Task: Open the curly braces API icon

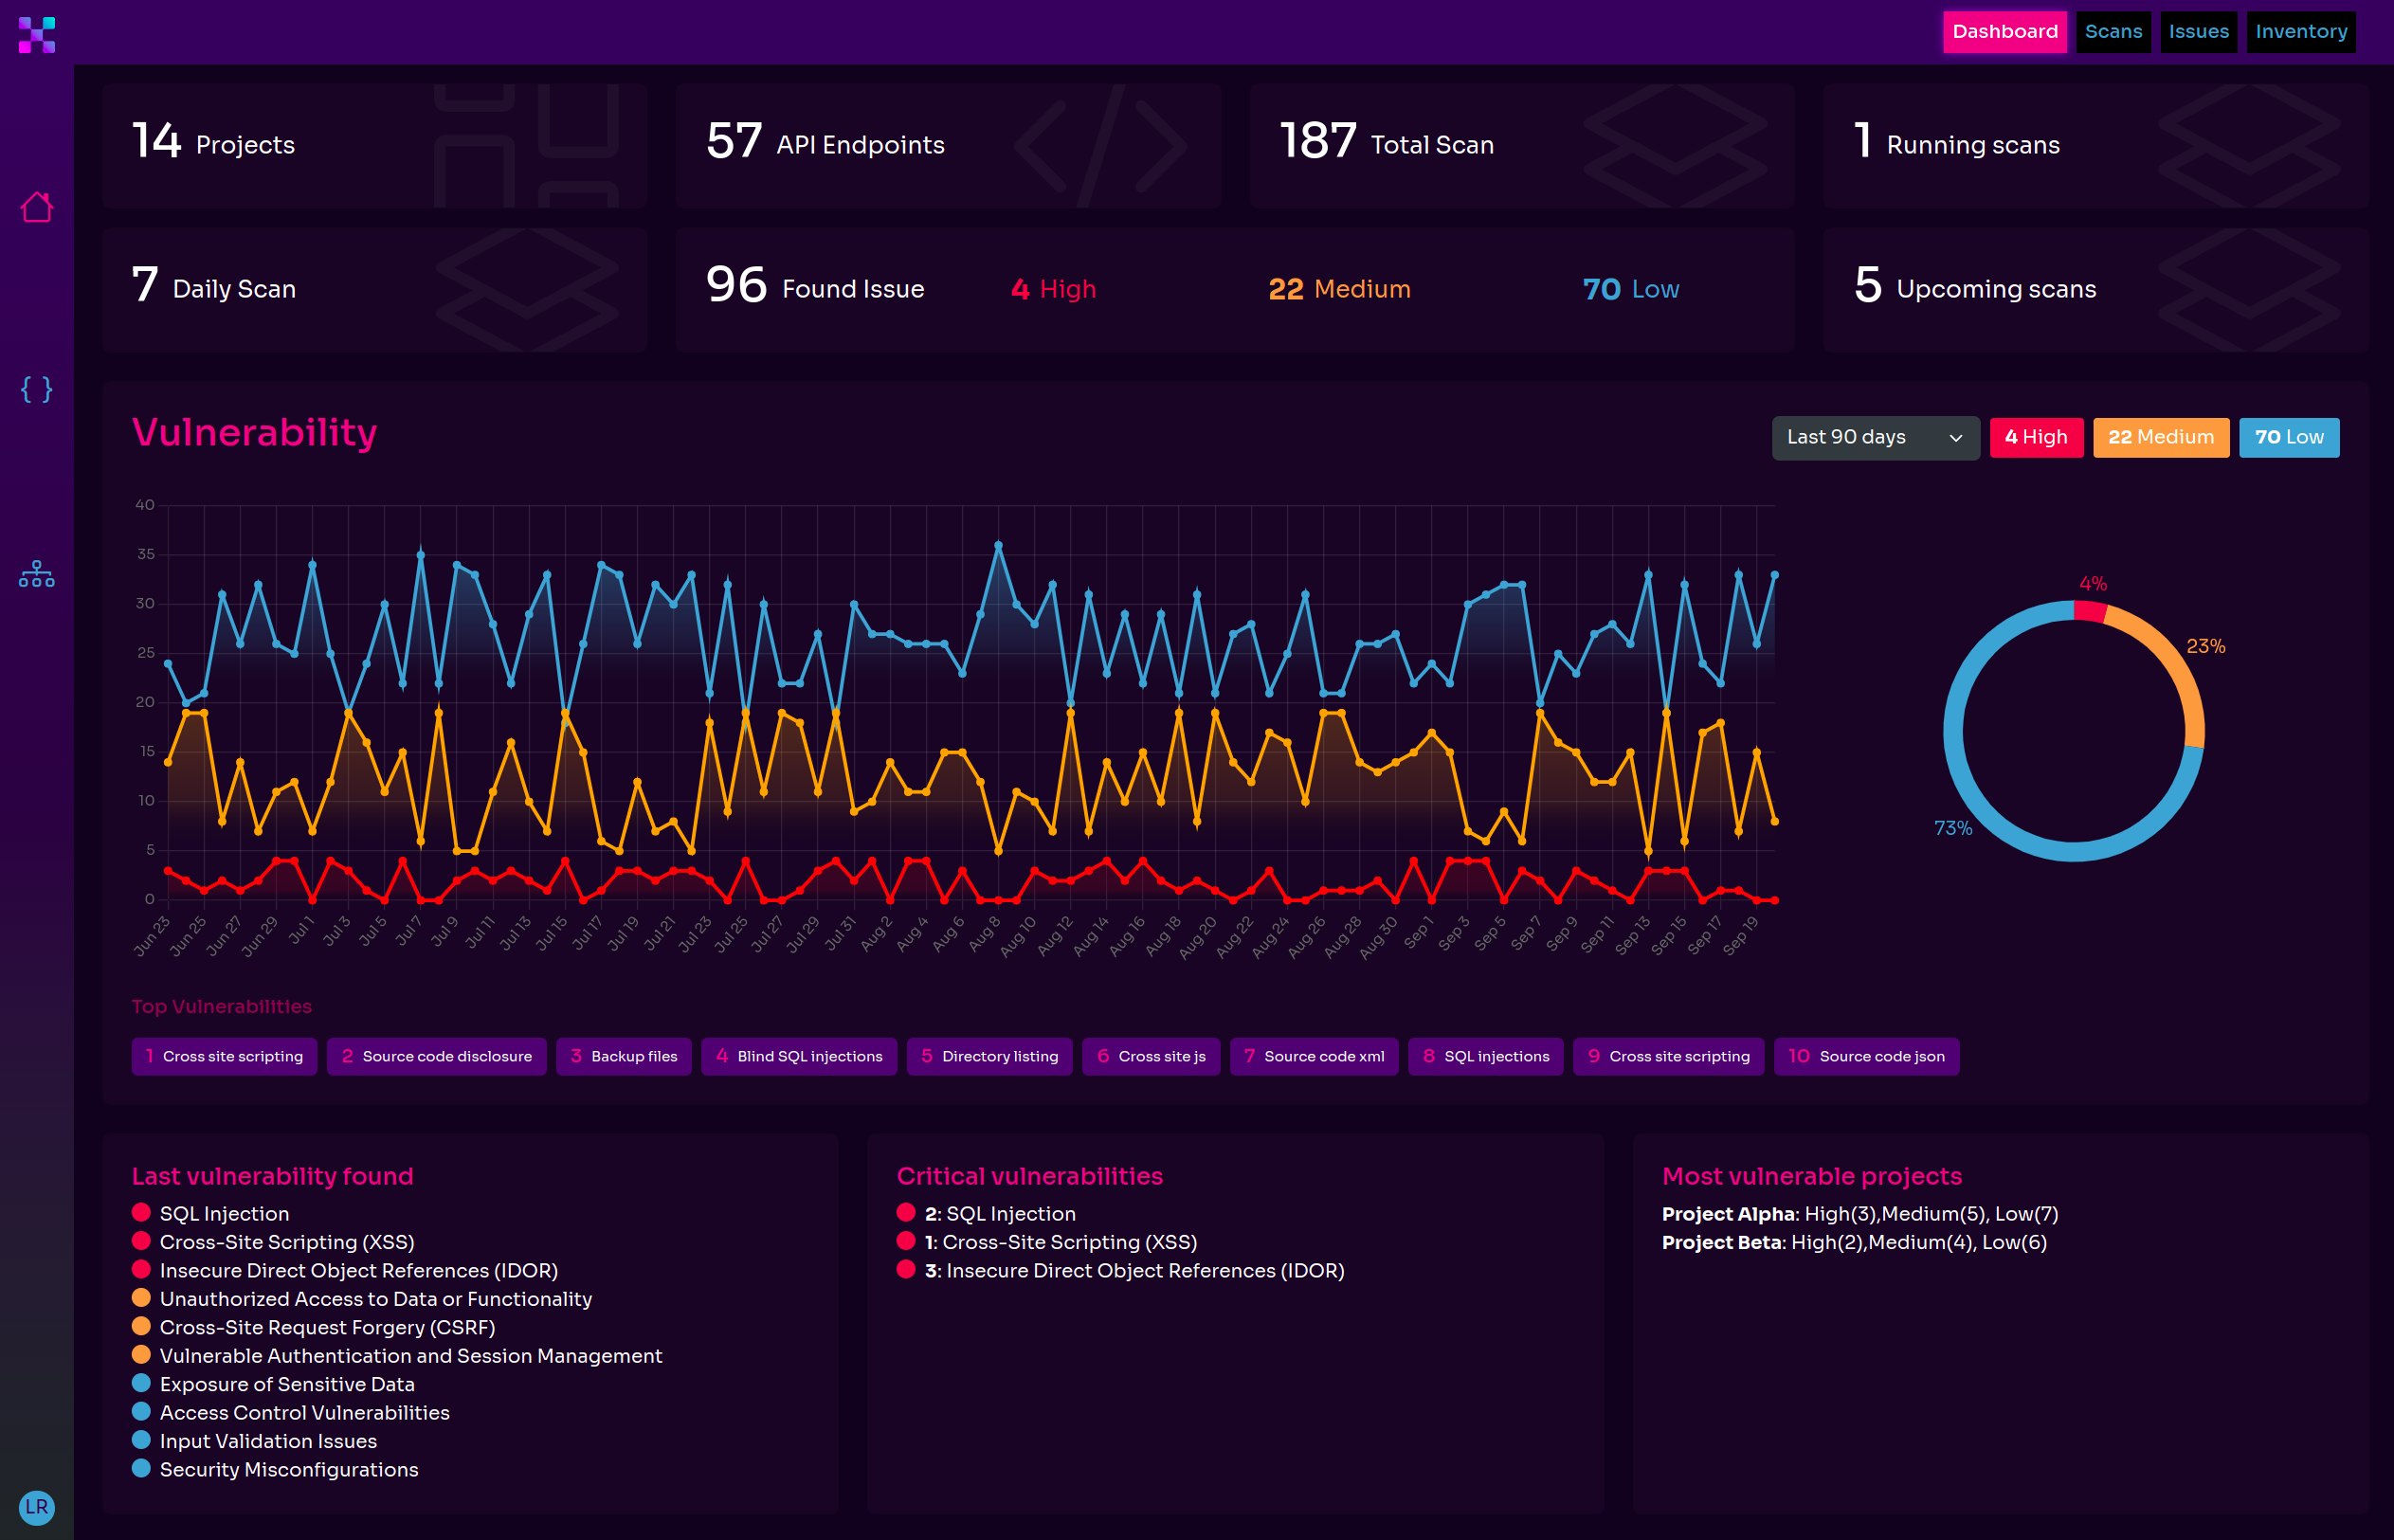Action: pyautogui.click(x=37, y=389)
